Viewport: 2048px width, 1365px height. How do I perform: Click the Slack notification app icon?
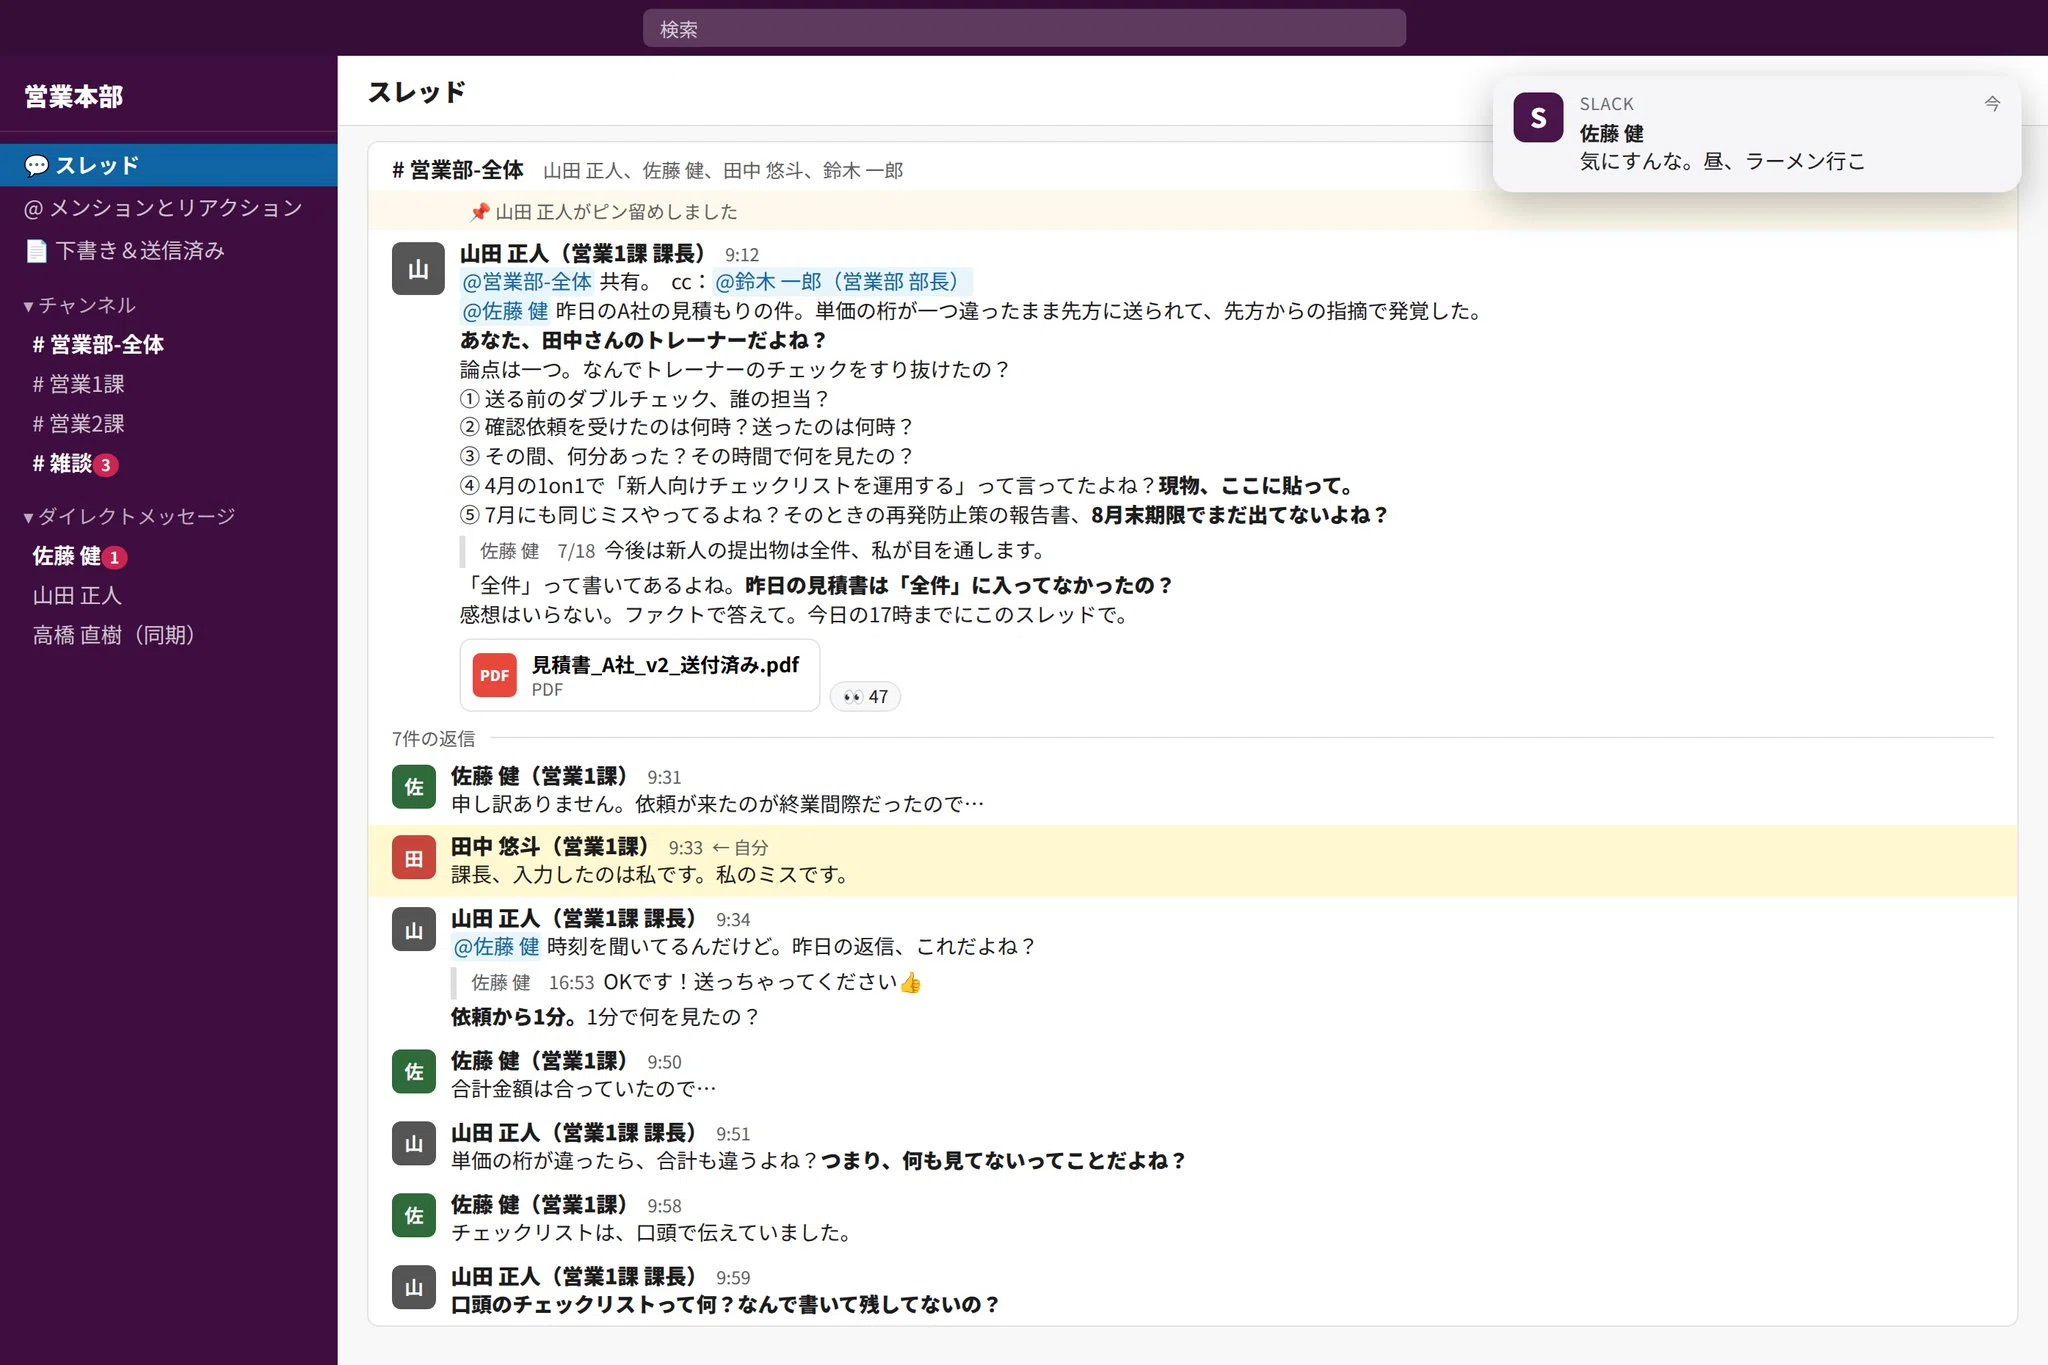pyautogui.click(x=1538, y=118)
